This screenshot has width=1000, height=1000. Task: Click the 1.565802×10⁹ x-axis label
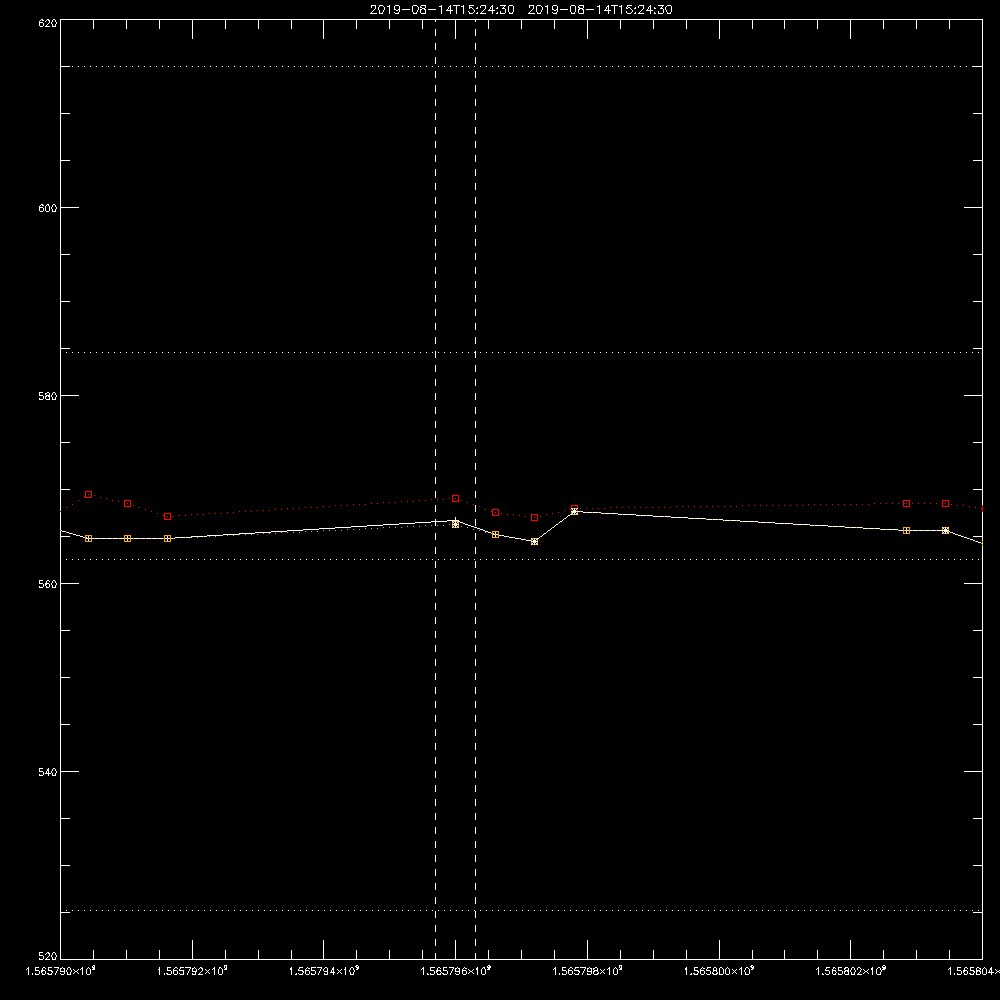[851, 971]
